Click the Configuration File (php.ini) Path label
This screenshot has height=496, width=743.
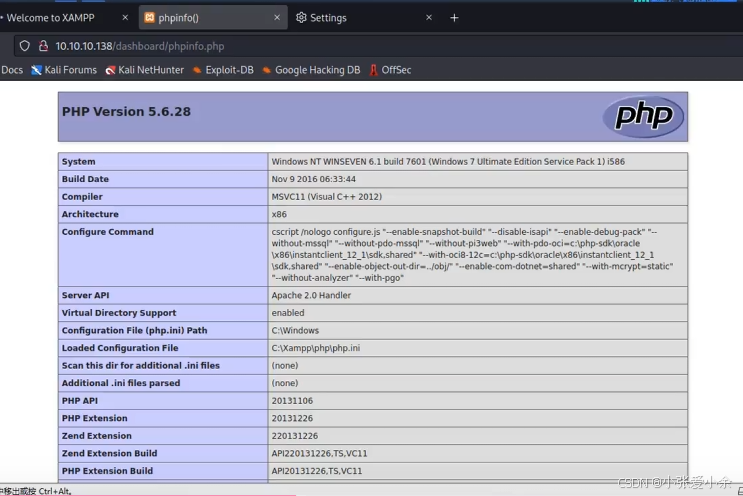[135, 330]
